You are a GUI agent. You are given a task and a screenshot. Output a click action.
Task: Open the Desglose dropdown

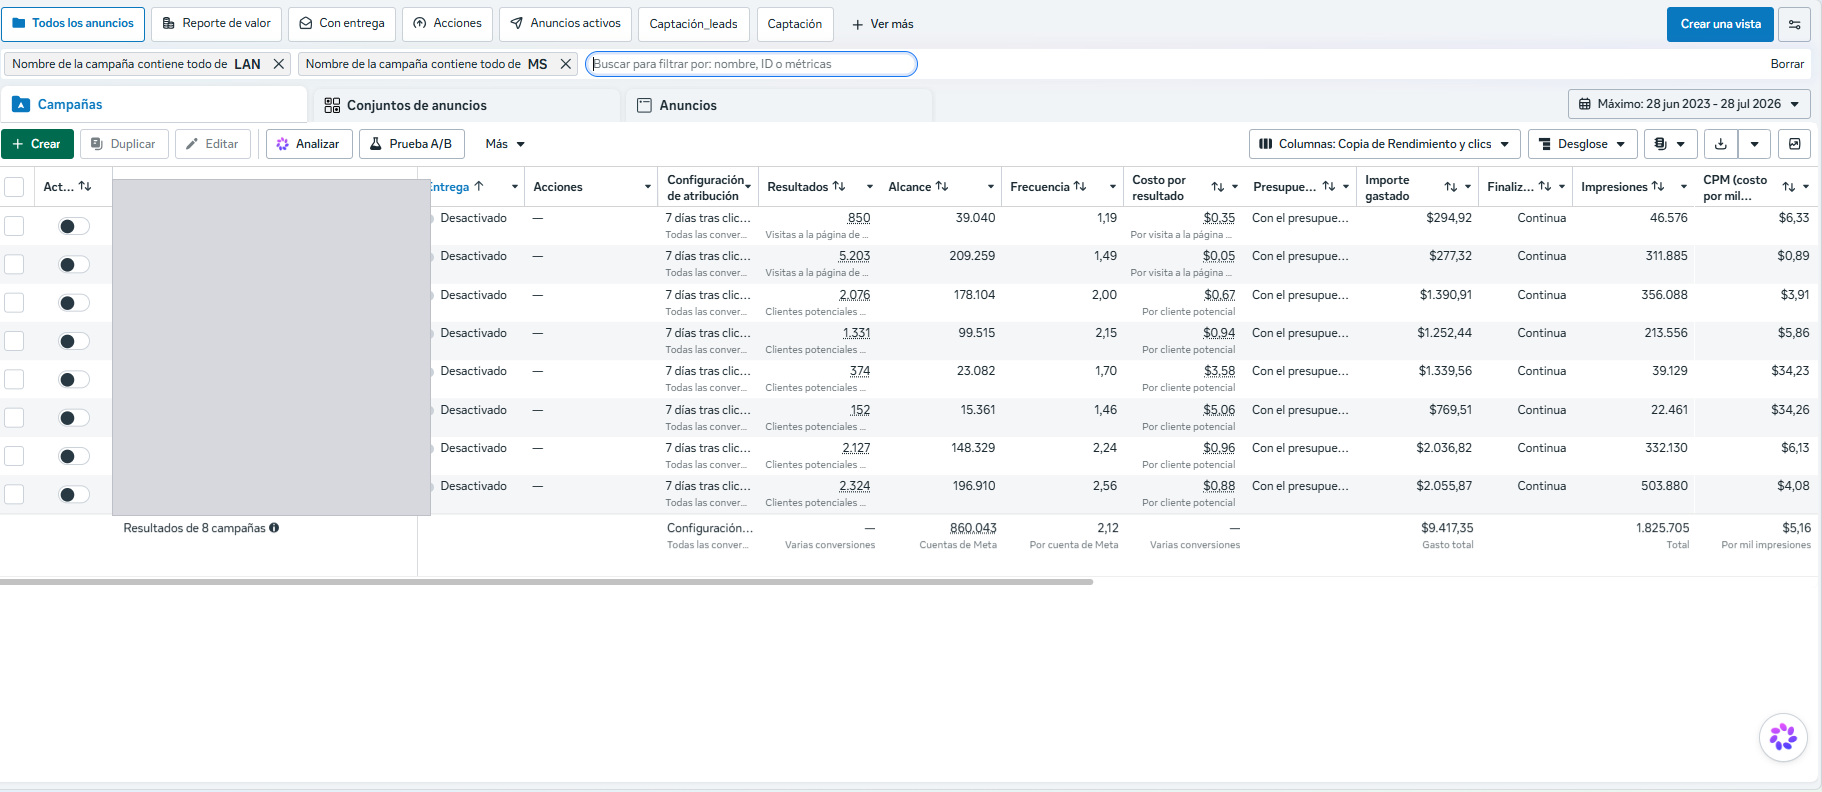1583,144
